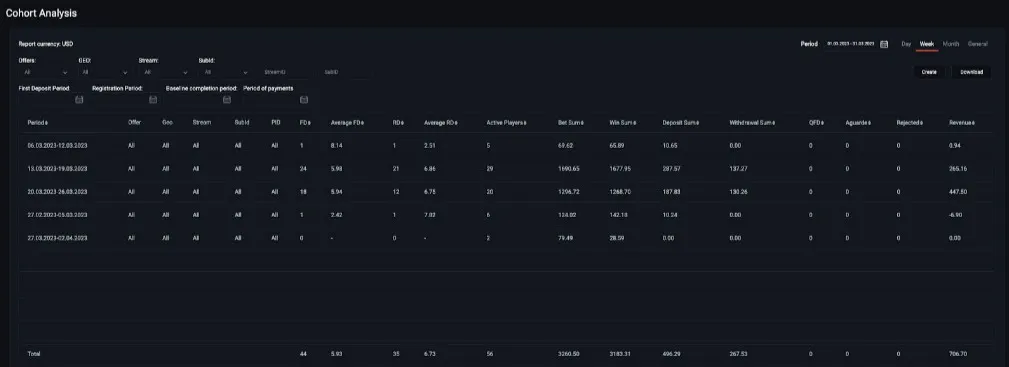This screenshot has width=1009, height=367.
Task: Sort by Active Players column header
Action: [x=506, y=122]
